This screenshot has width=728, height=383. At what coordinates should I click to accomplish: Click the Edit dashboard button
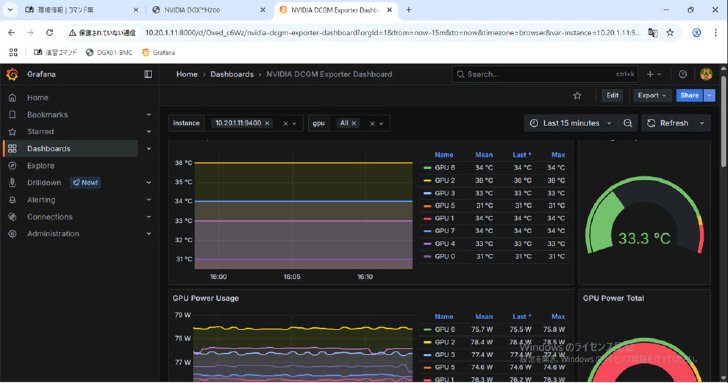(x=612, y=95)
